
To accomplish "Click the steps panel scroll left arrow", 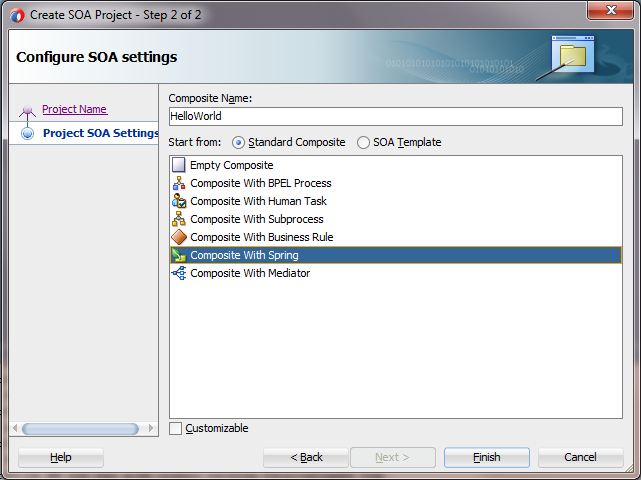I will pos(15,428).
